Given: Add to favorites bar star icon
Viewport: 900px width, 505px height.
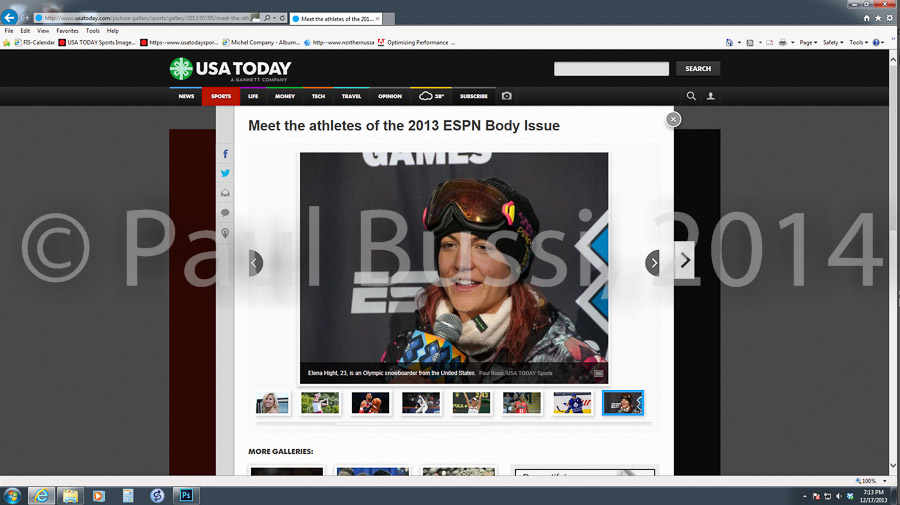Looking at the screenshot, I should pyautogui.click(x=6, y=42).
